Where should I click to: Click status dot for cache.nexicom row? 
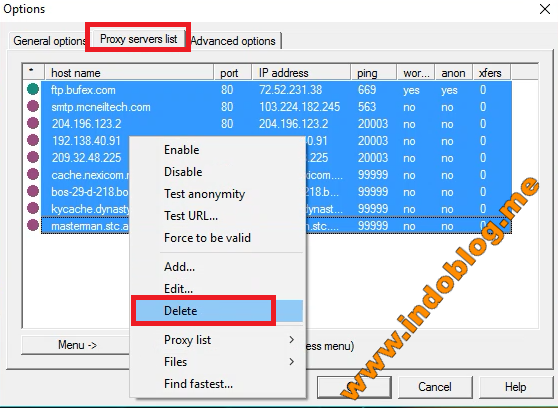[33, 174]
